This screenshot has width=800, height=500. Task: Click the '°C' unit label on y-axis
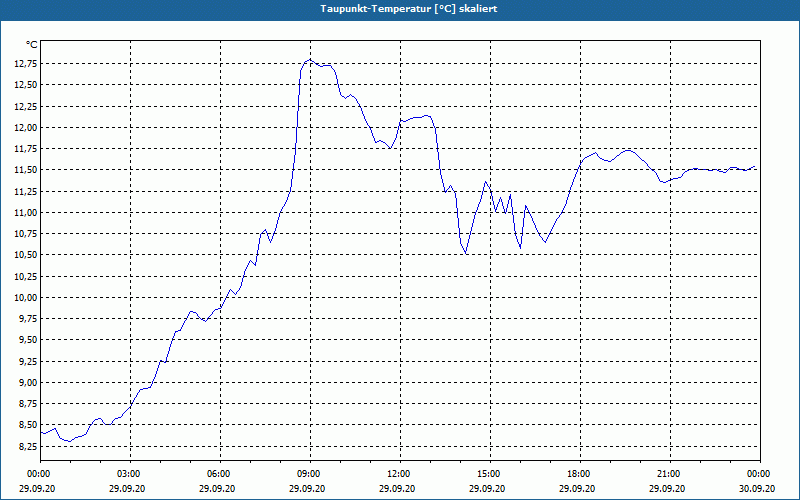click(x=32, y=45)
